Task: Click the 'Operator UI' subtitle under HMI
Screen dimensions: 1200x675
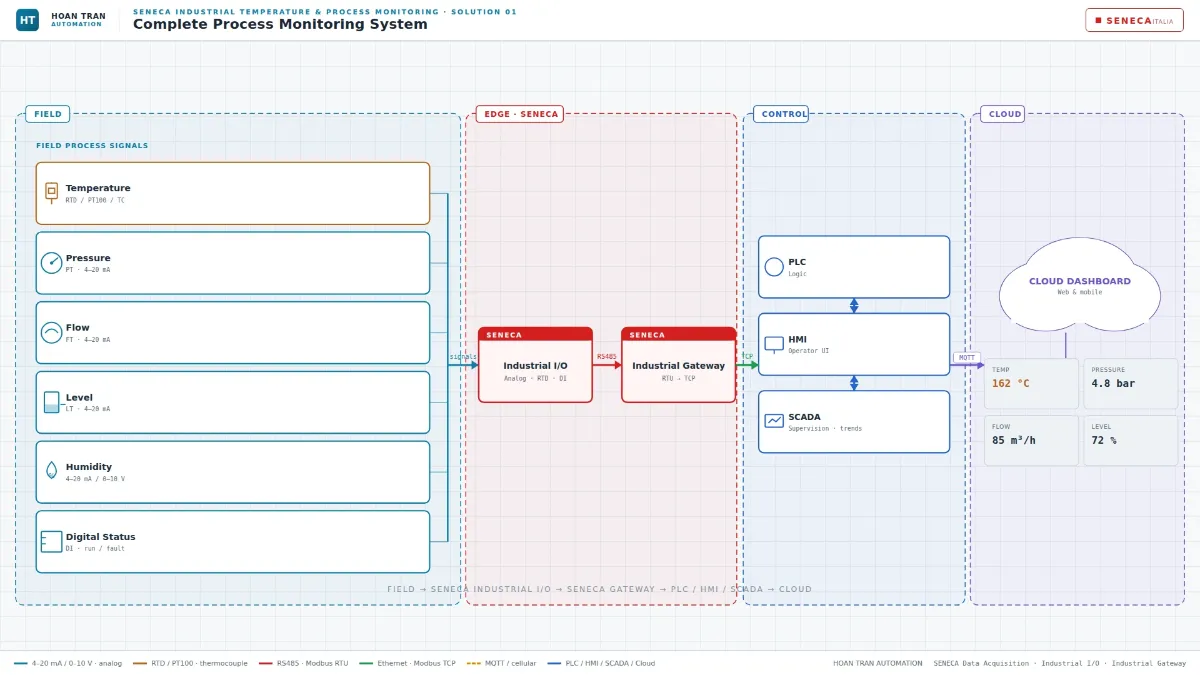Action: click(808, 351)
